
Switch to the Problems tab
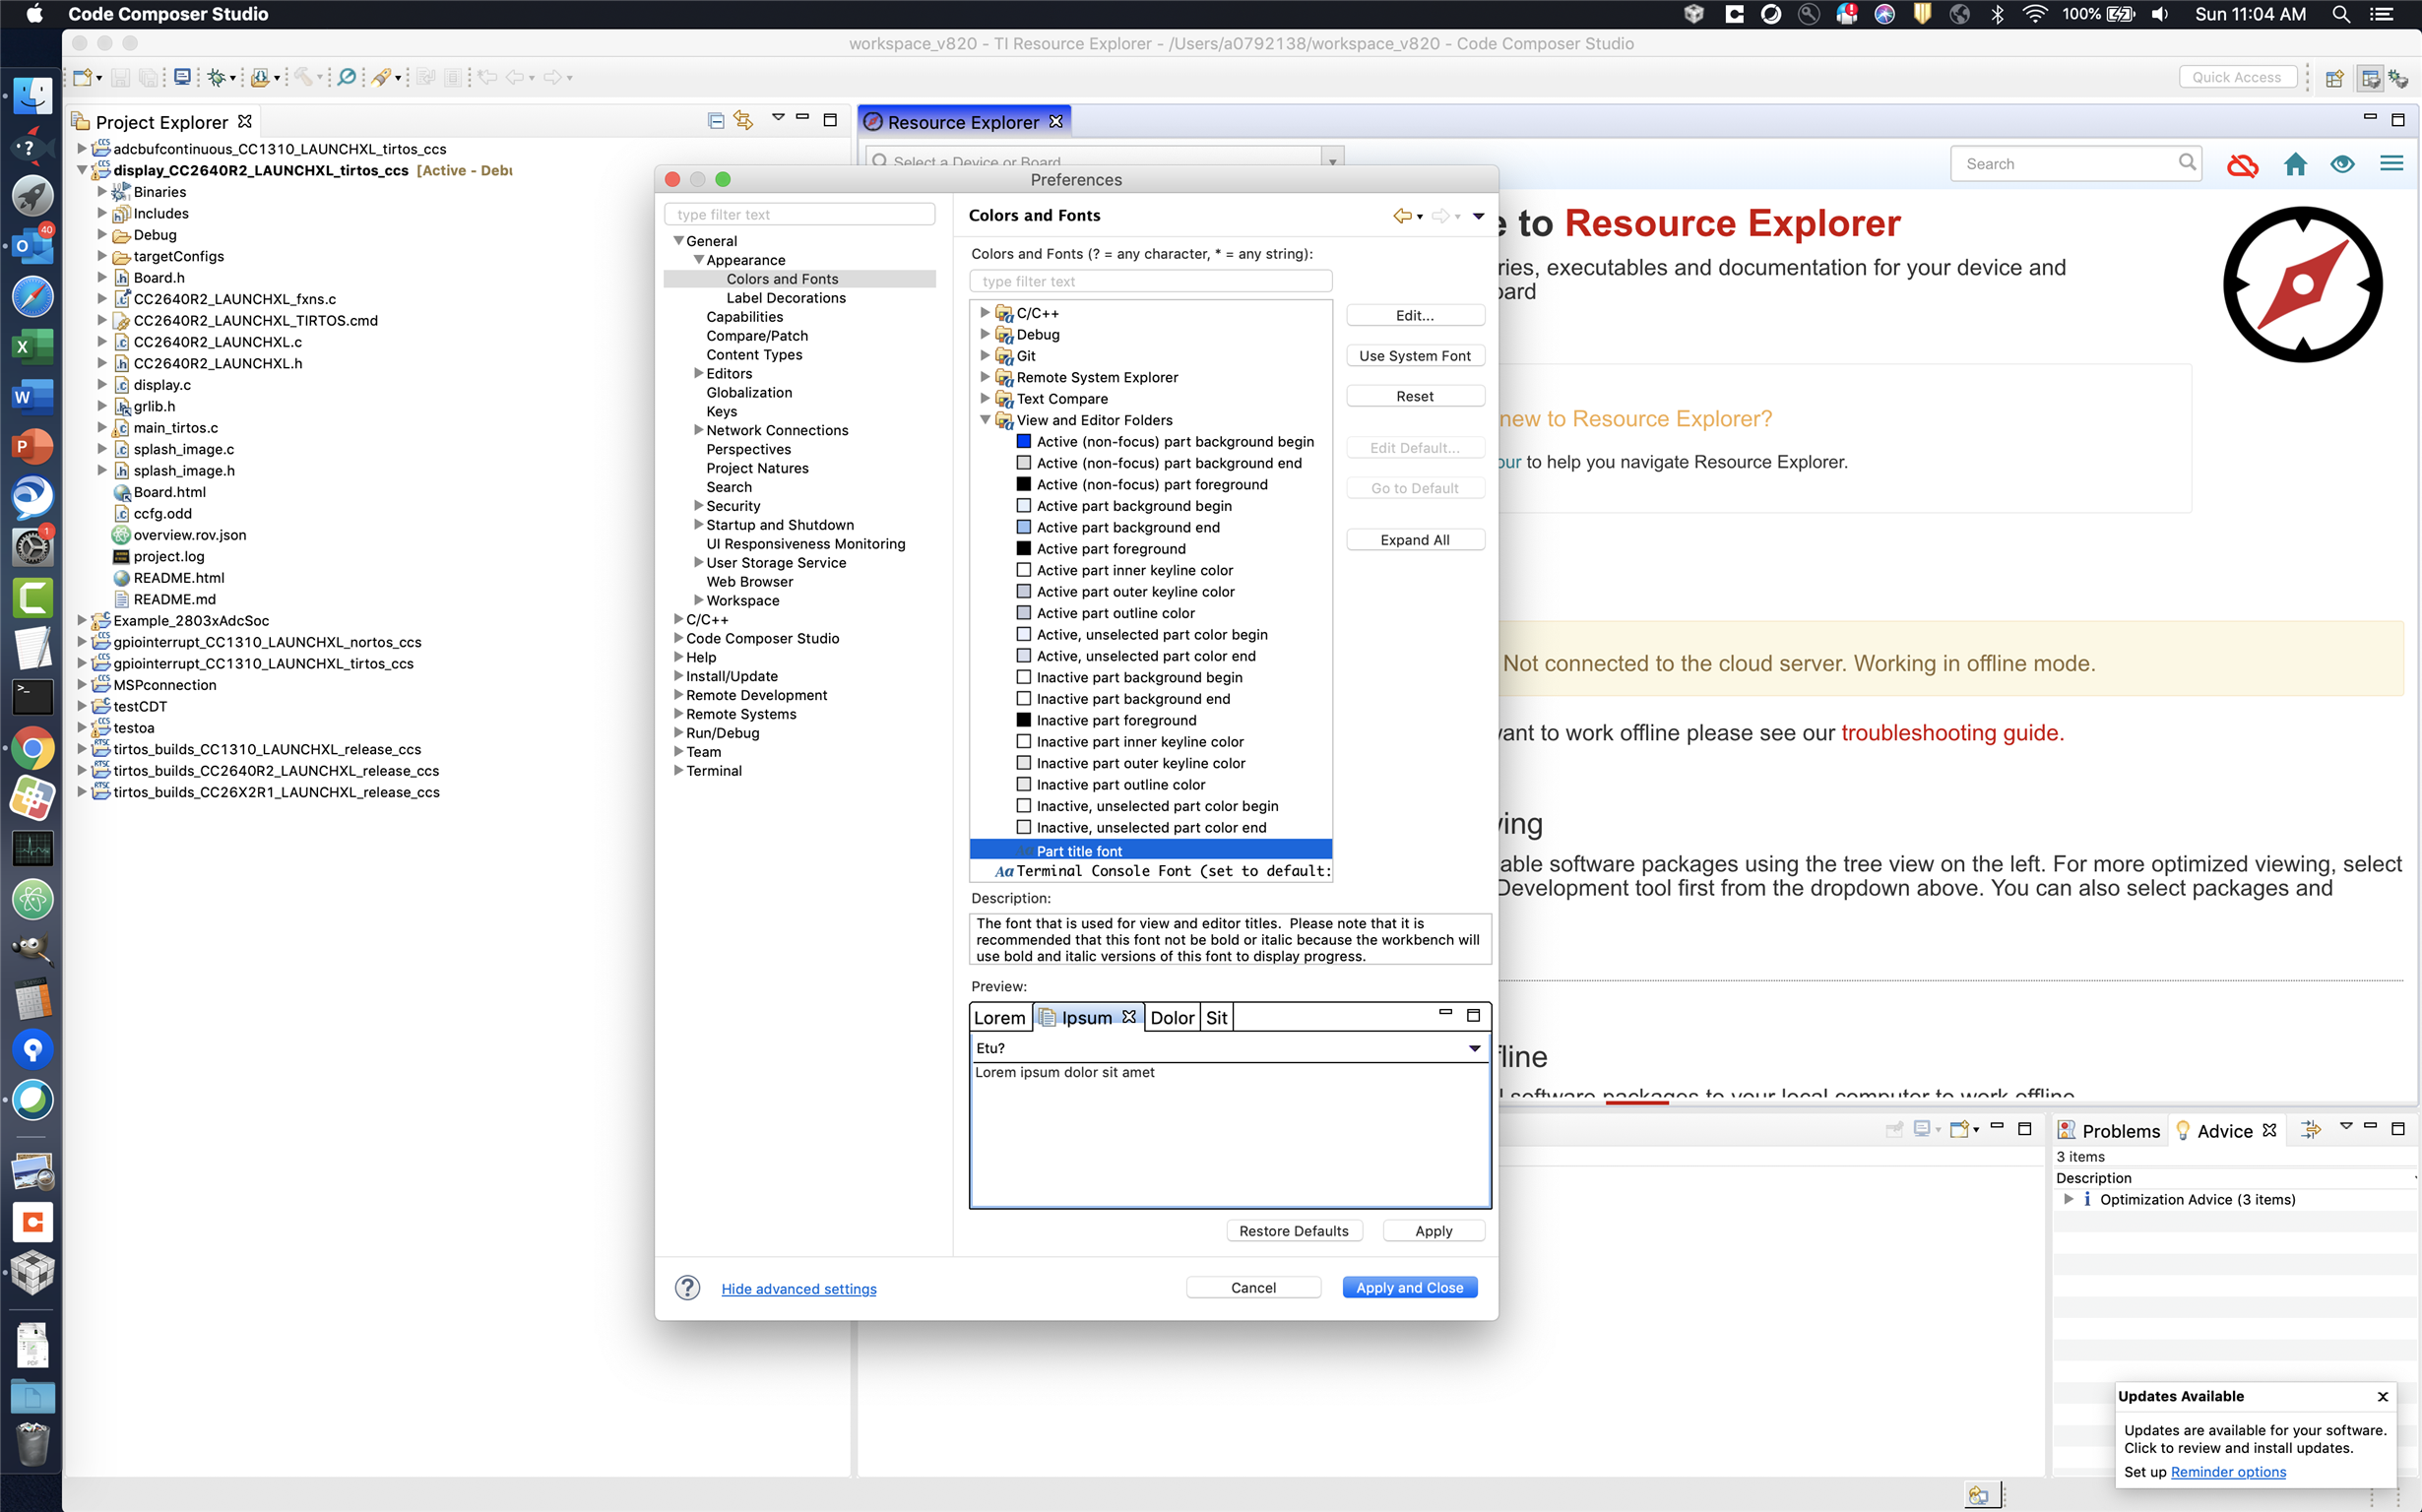click(2108, 1131)
